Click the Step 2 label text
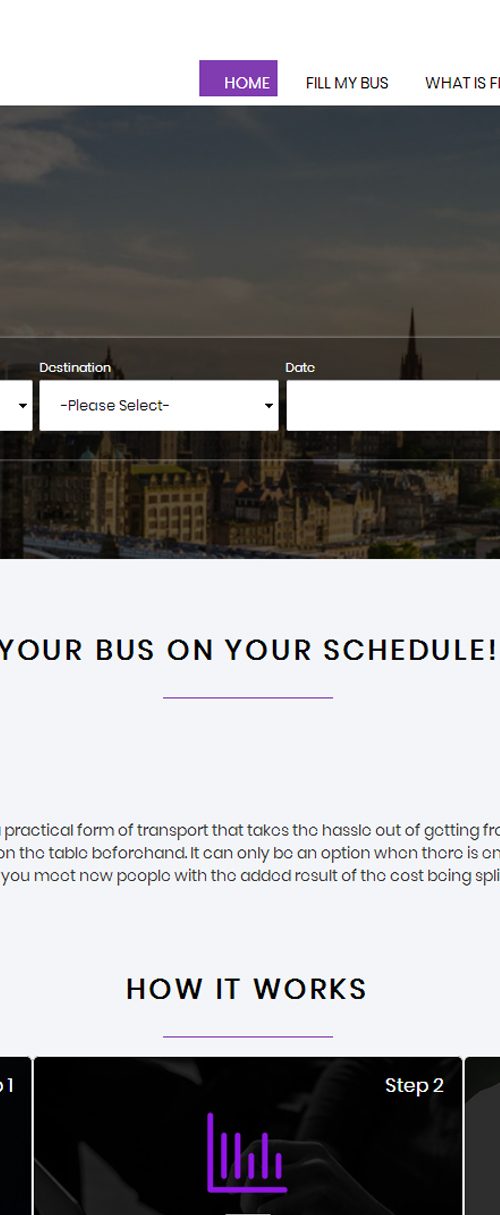Image resolution: width=500 pixels, height=1215 pixels. pyautogui.click(x=414, y=1085)
